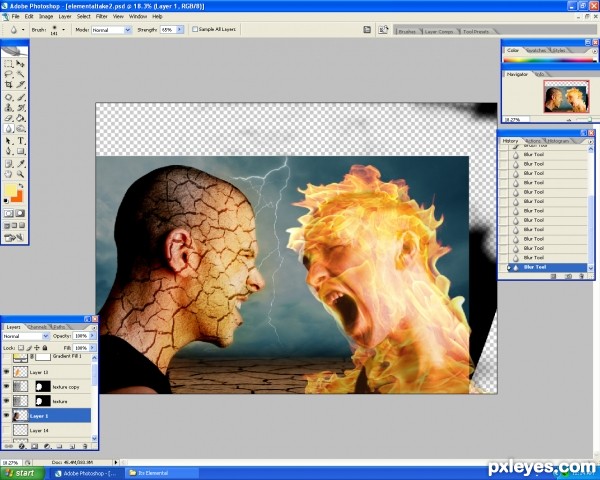The height and width of the screenshot is (480, 600).
Task: Click the Windows Start button
Action: coord(22,473)
